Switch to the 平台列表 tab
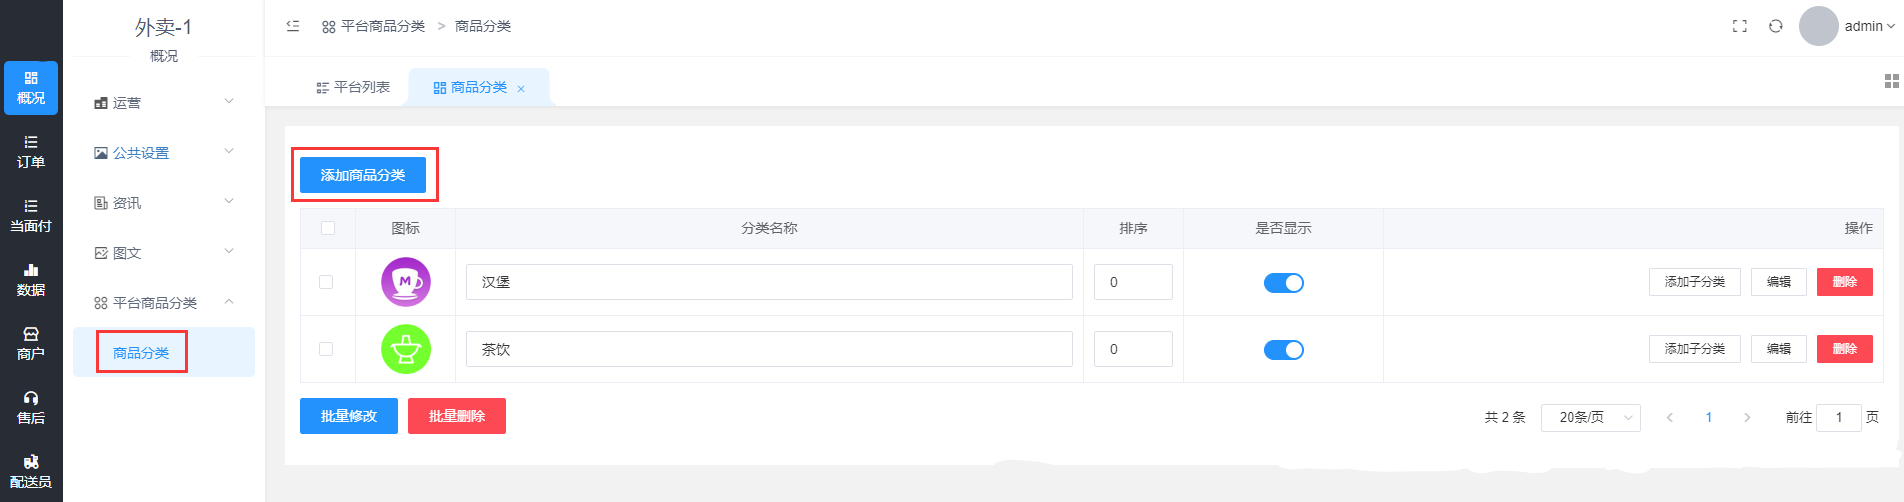Screen dimensions: 1904x502 point(353,88)
